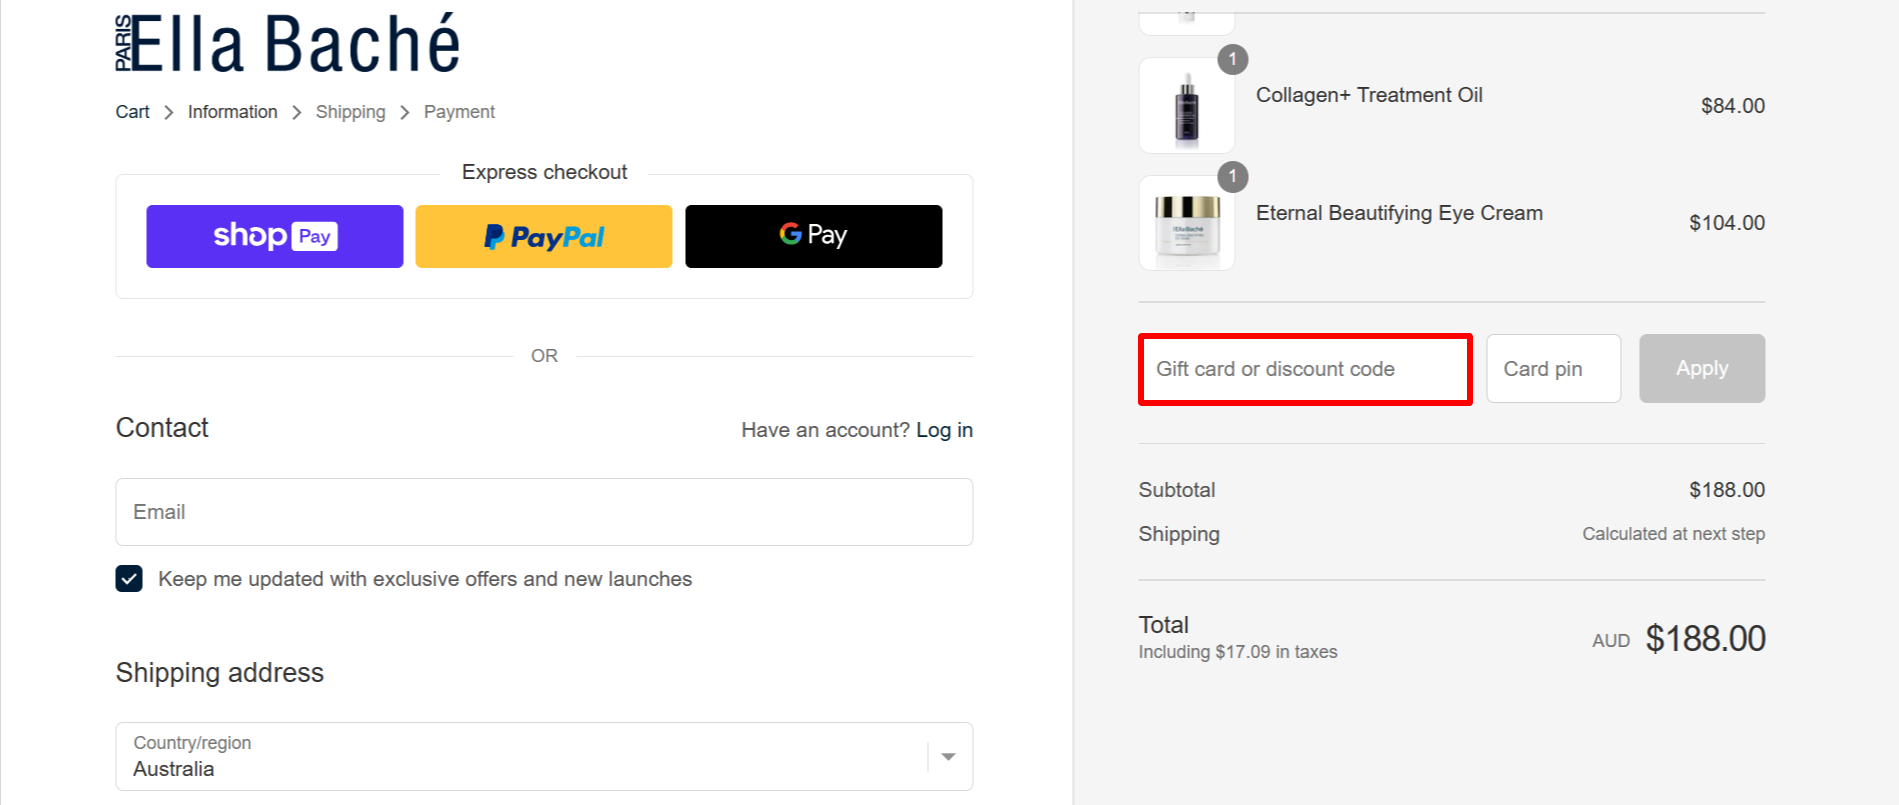Click inside the gift card code field
Viewport: 1899px width, 805px height.
[1304, 369]
